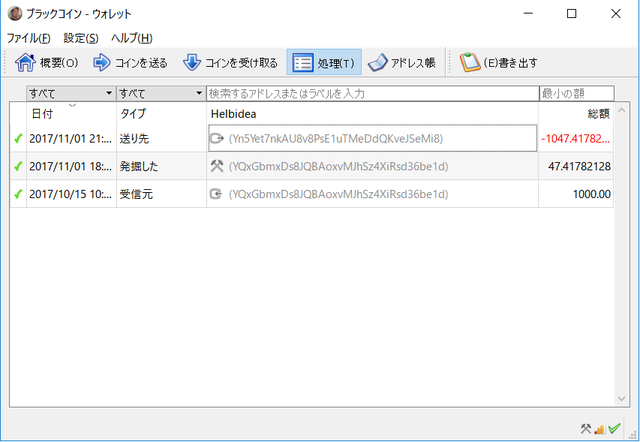Screen dimensions: 640x442
Task: Sort by the Helbidea column header
Action: point(372,113)
